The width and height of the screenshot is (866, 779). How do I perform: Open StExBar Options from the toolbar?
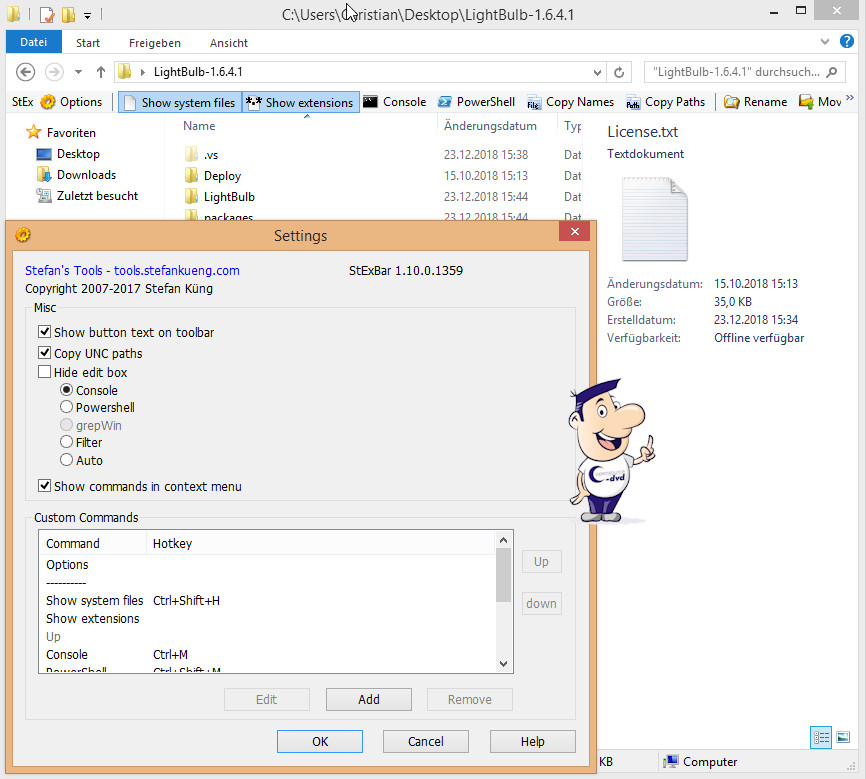(71, 102)
